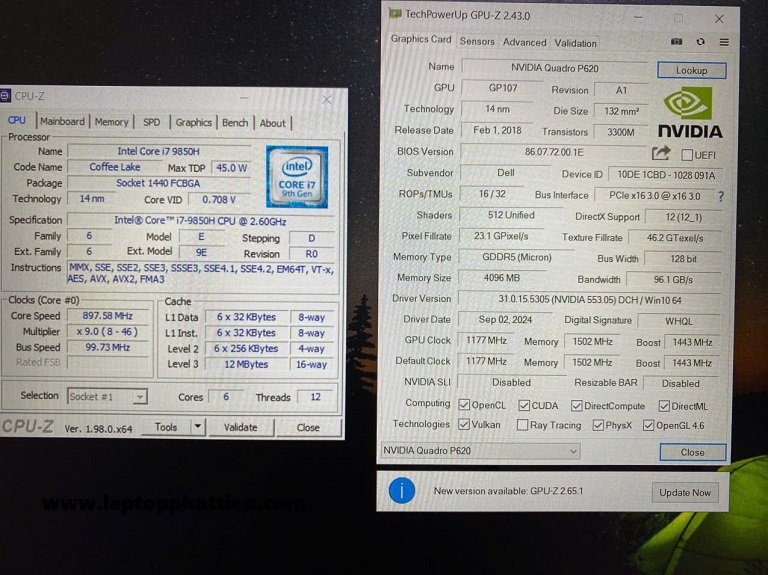Click the Digital Signature value WHQL
This screenshot has height=575, width=768.
(x=679, y=321)
